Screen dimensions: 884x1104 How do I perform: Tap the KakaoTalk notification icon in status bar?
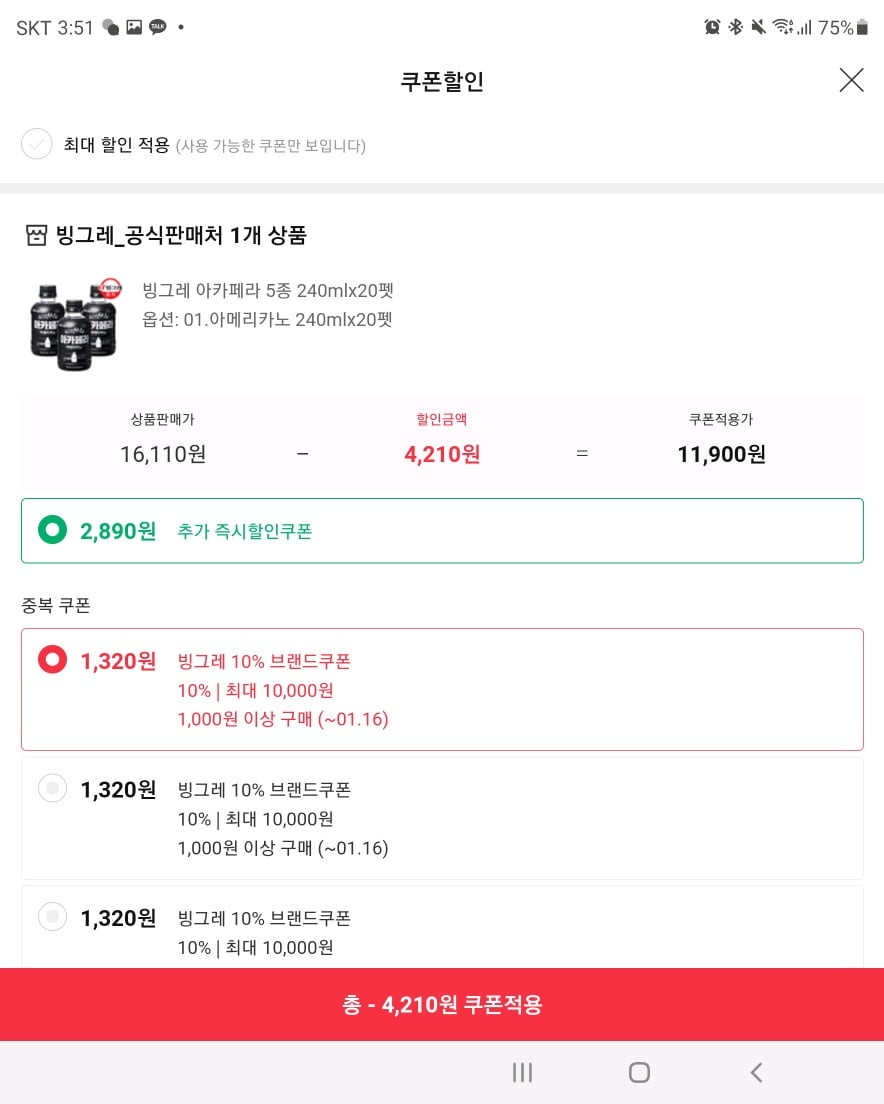coord(158,27)
